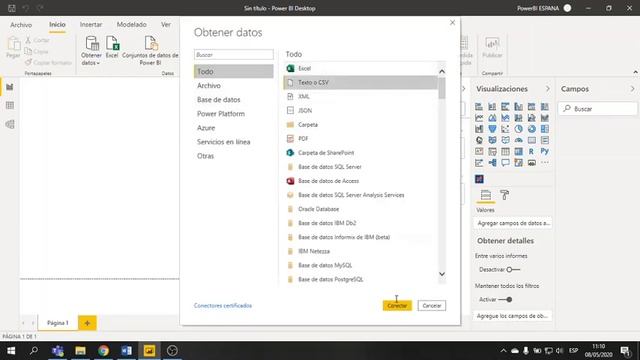Open the Windows Start menu

tap(11, 351)
